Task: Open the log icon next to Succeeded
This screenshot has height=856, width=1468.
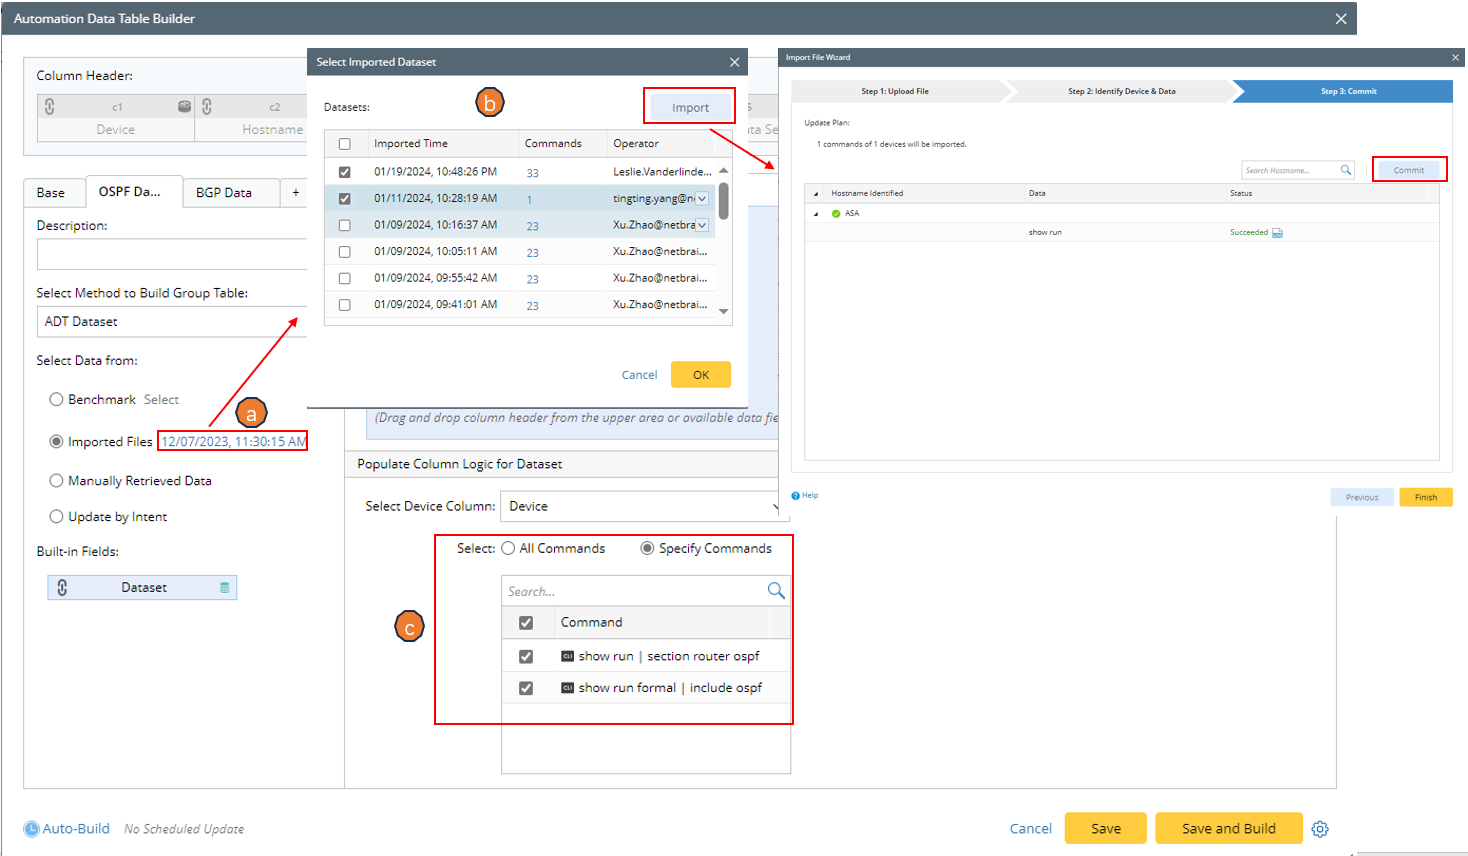Action: [1277, 233]
